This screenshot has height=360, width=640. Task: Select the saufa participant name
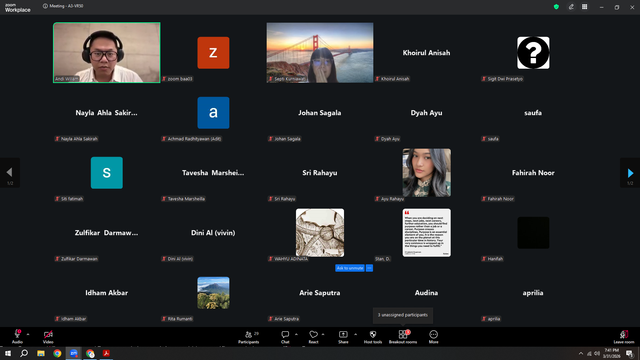[533, 113]
